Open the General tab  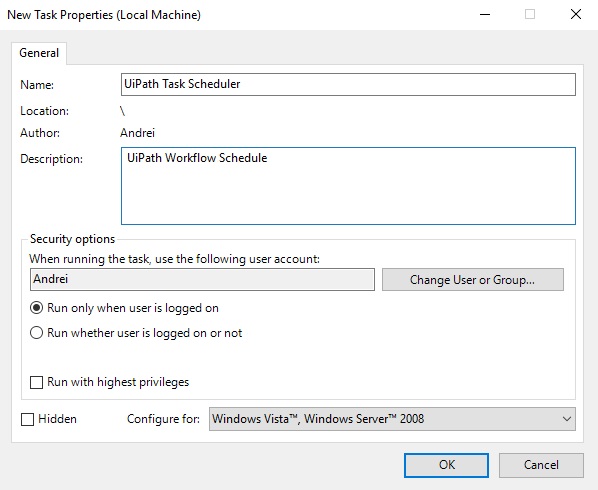pos(39,53)
